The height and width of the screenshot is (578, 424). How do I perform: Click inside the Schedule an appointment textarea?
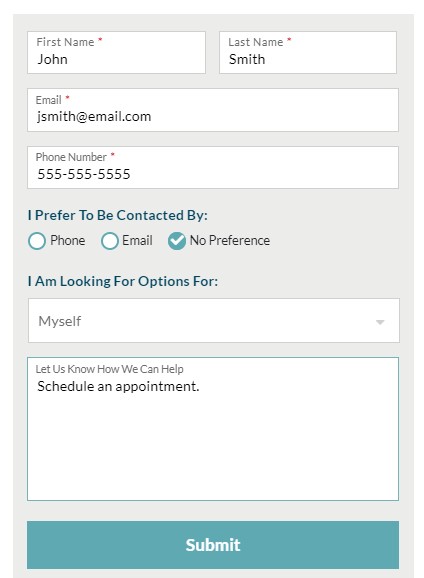(x=213, y=429)
